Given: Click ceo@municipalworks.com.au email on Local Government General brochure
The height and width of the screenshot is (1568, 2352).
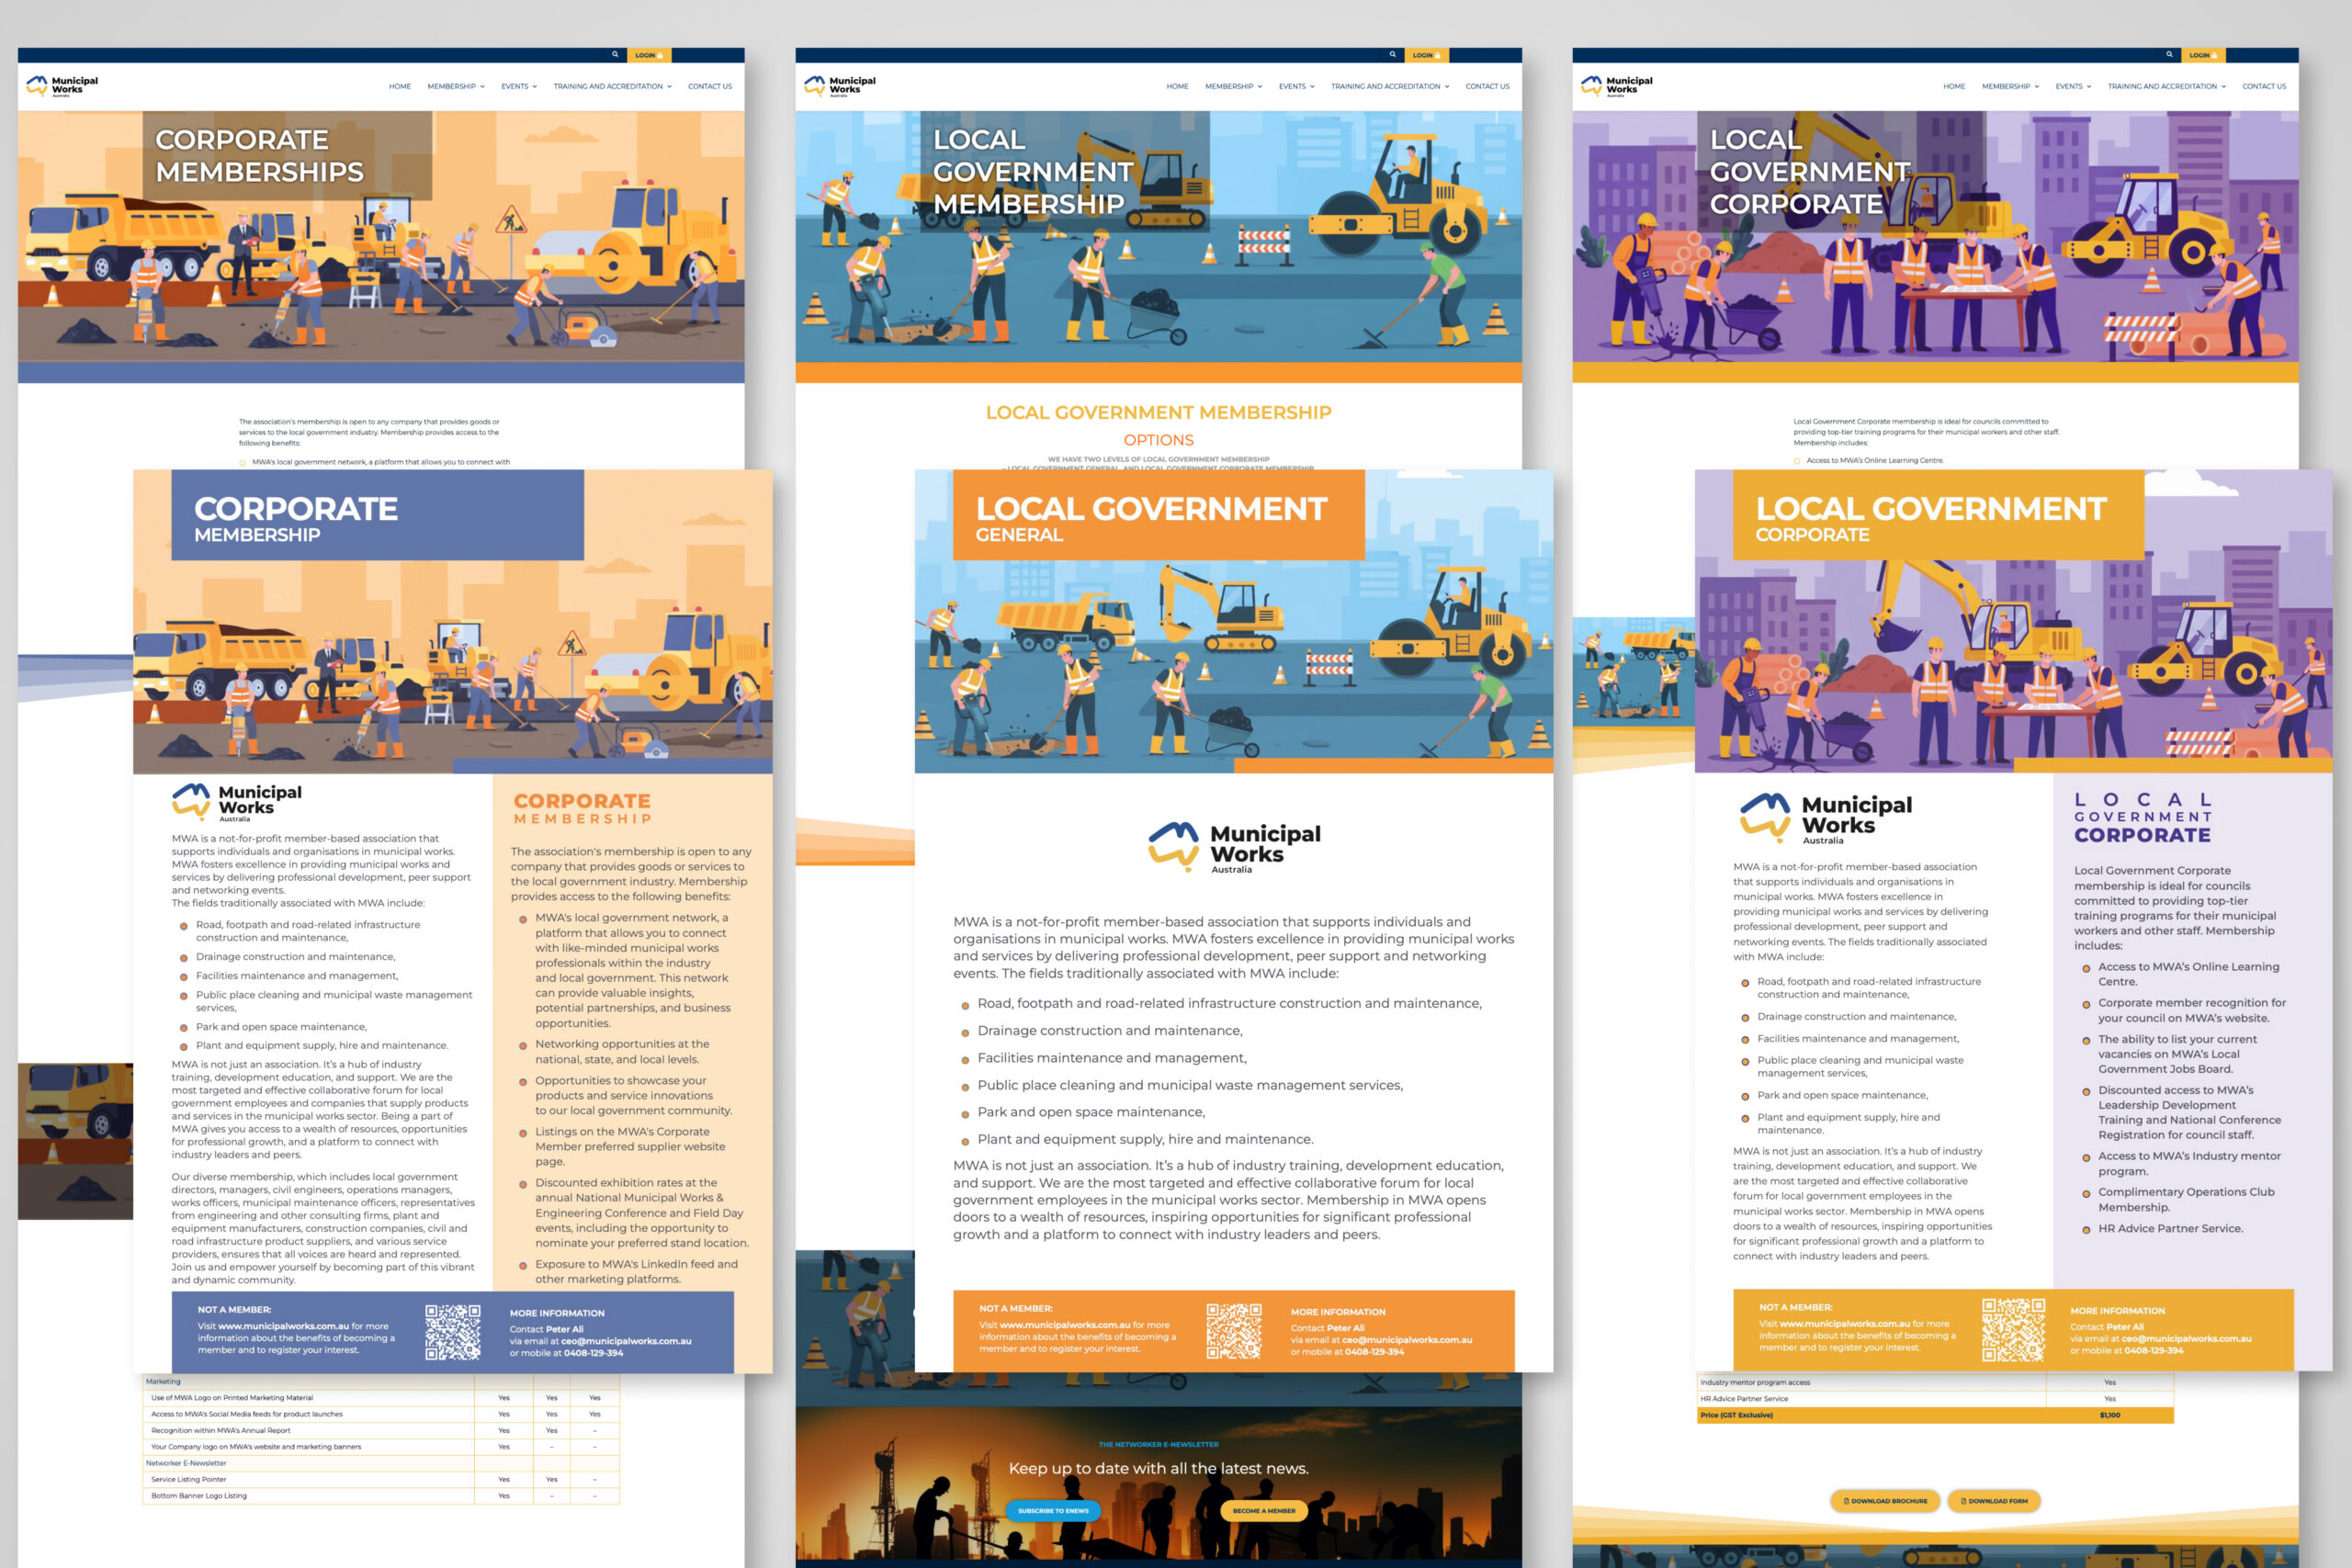Looking at the screenshot, I should coord(1407,1340).
